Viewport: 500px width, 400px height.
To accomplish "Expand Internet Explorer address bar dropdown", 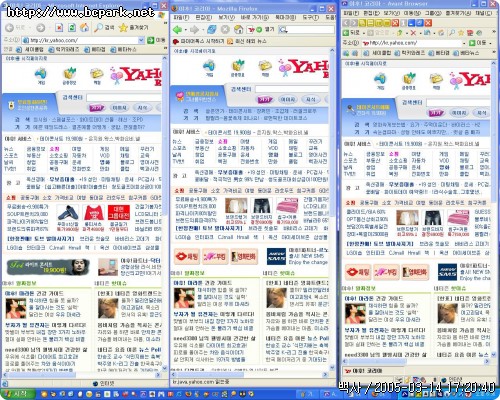I will point(141,40).
